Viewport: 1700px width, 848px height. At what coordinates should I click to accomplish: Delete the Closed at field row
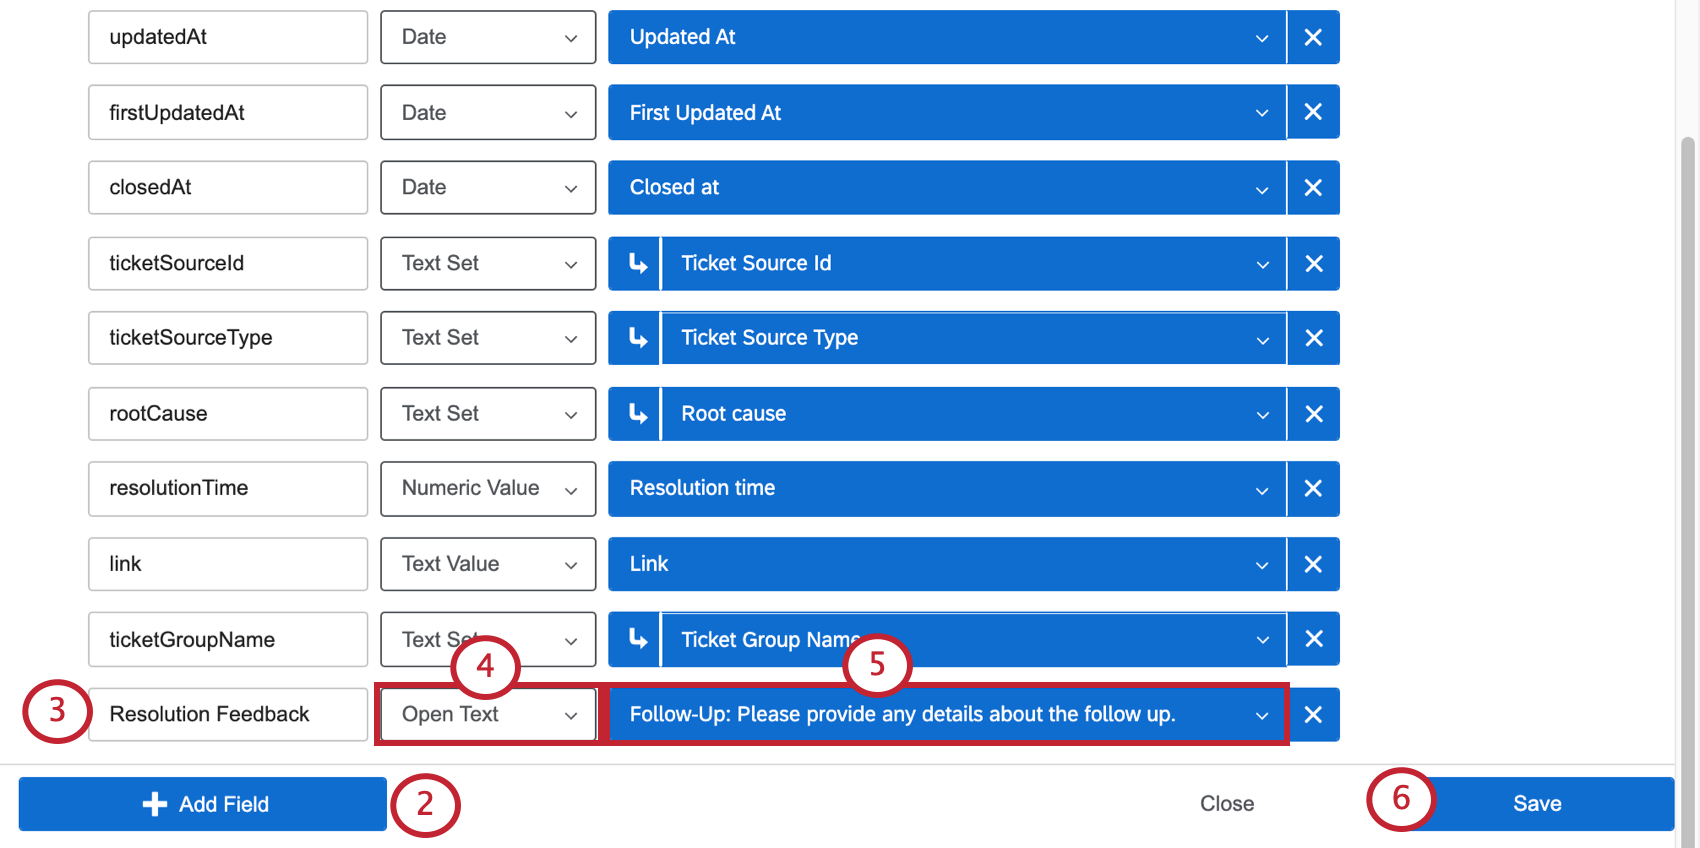pyautogui.click(x=1313, y=188)
